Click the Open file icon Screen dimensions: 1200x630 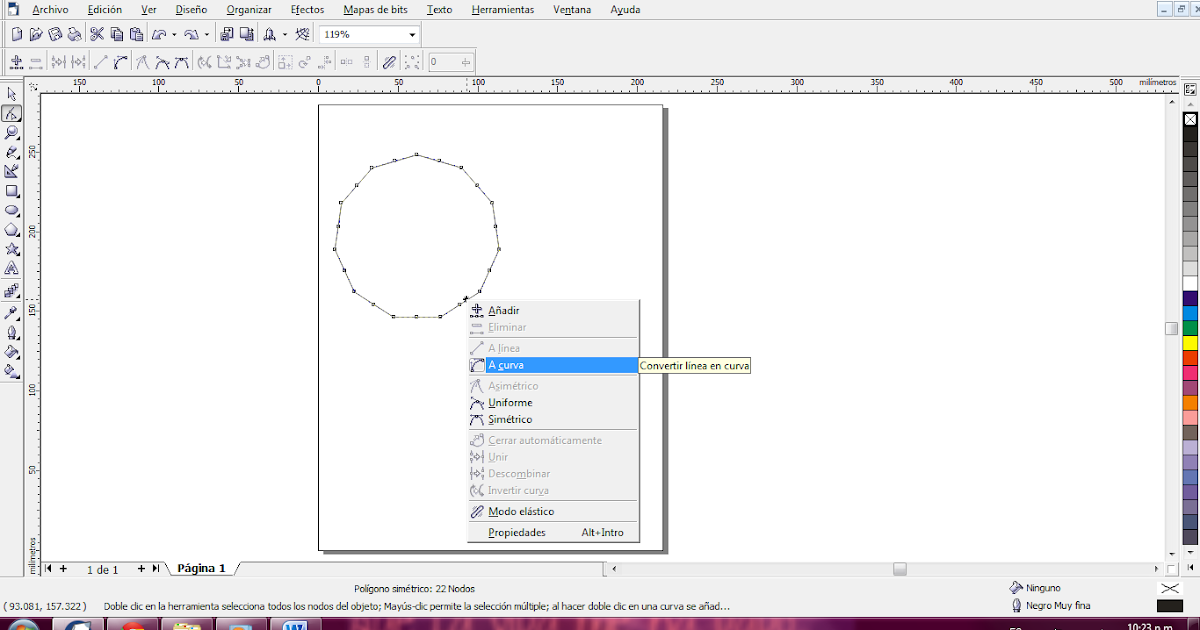(x=35, y=34)
